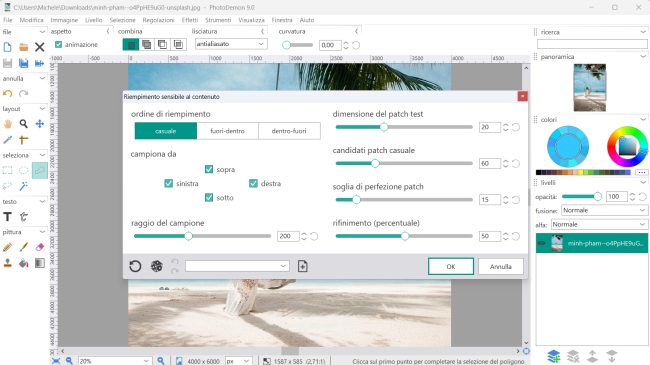This screenshot has width=650, height=365.
Task: Open the alfa mode dropdown
Action: (599, 224)
